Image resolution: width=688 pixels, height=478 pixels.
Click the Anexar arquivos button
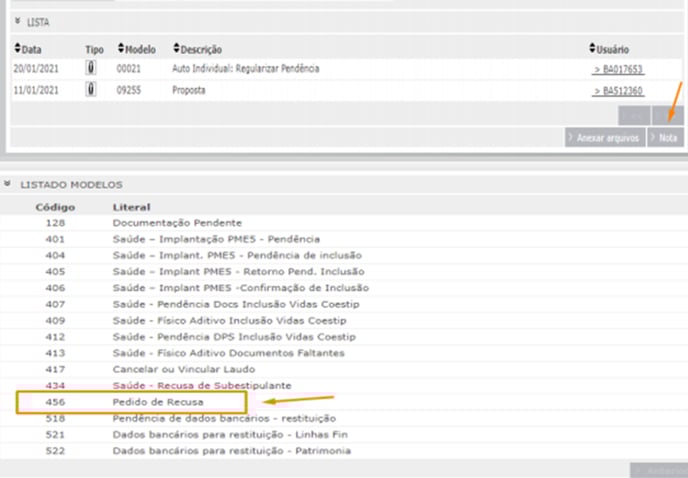[606, 138]
